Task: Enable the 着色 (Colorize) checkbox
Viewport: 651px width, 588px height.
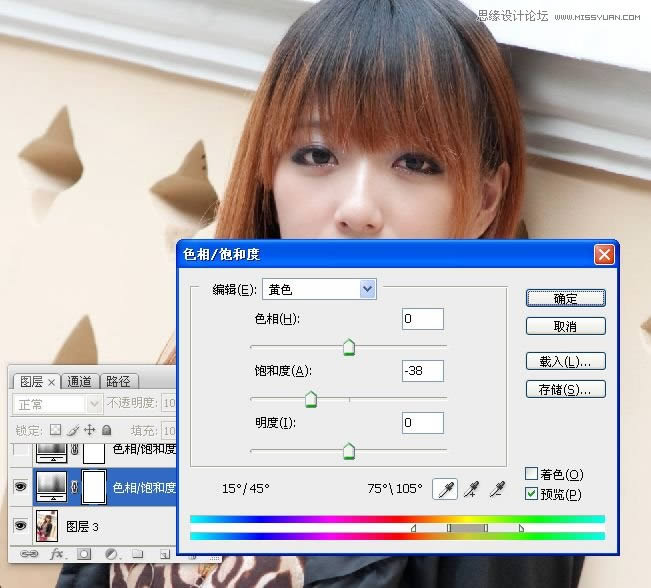Action: (x=532, y=474)
